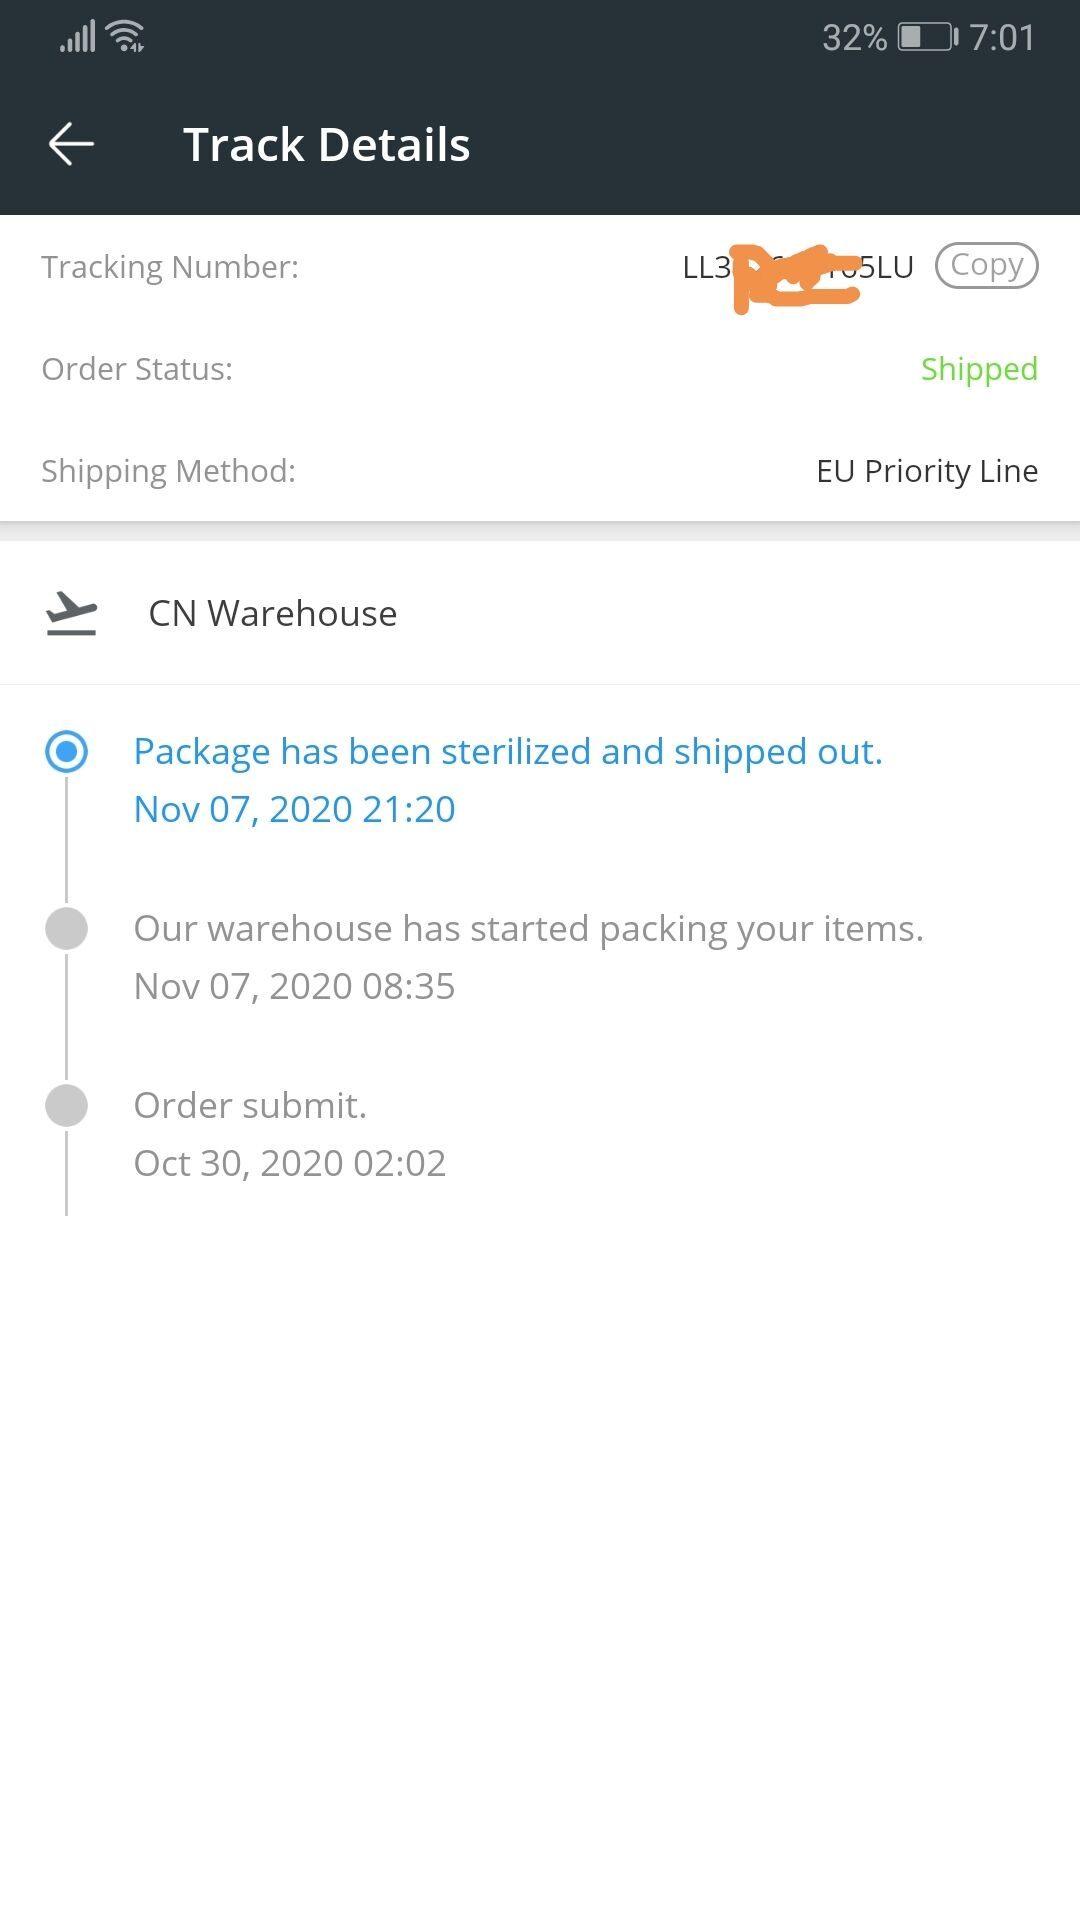This screenshot has width=1080, height=1920.
Task: Tap the back arrow icon
Action: (x=71, y=144)
